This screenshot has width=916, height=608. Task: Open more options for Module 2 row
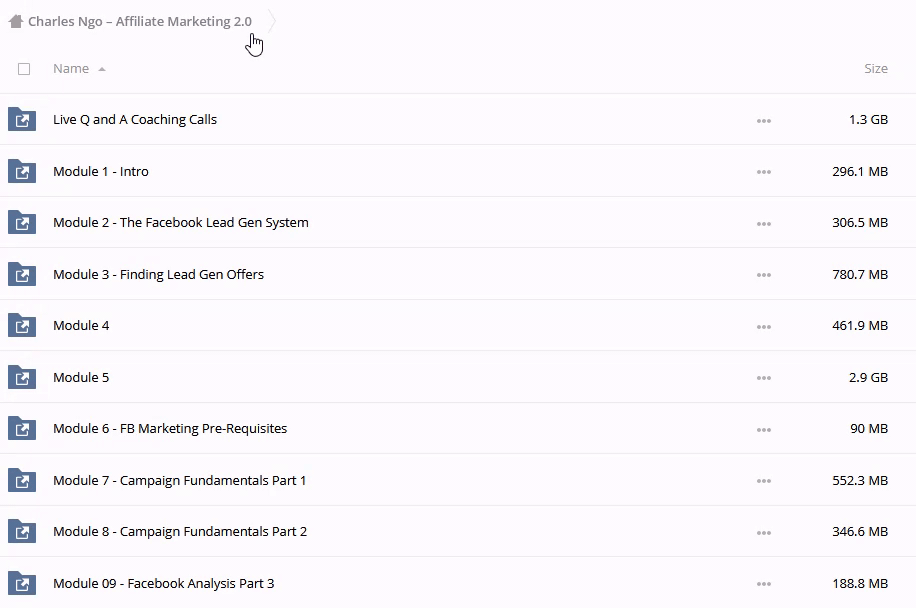[764, 224]
